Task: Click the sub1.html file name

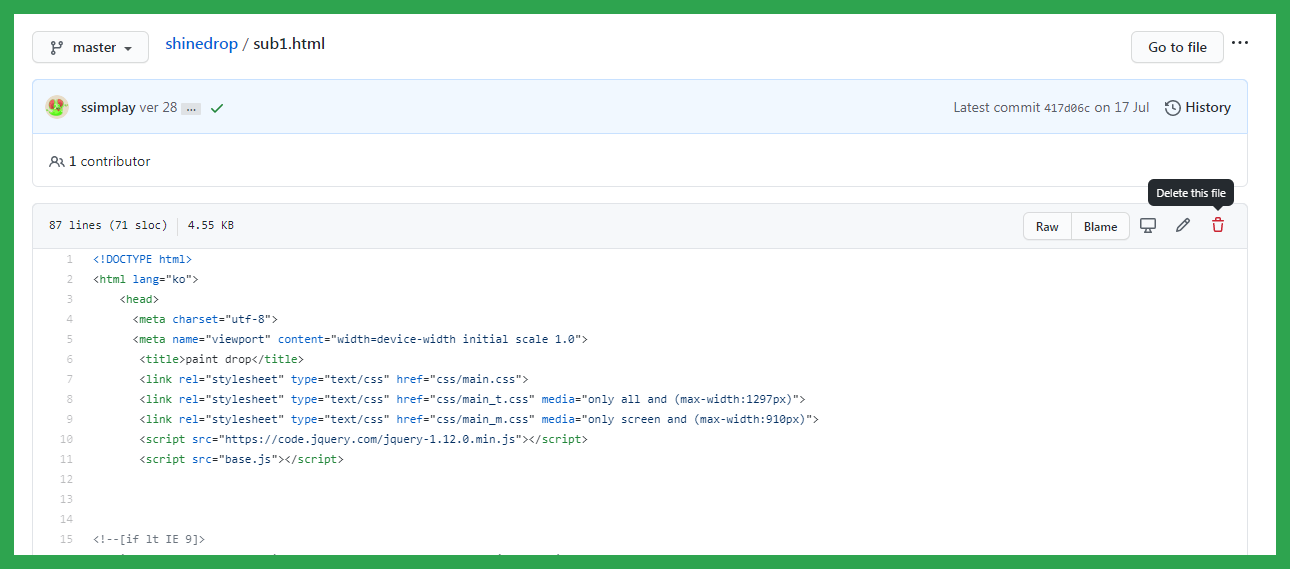Action: point(289,44)
